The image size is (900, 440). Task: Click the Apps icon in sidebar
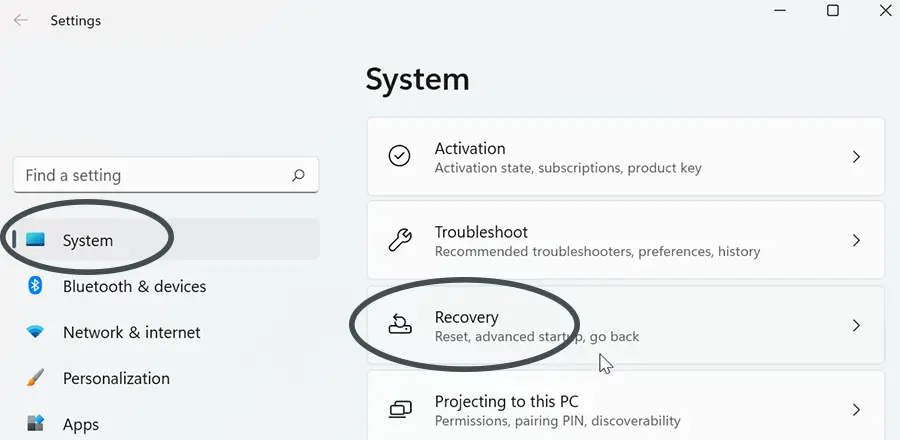point(35,423)
